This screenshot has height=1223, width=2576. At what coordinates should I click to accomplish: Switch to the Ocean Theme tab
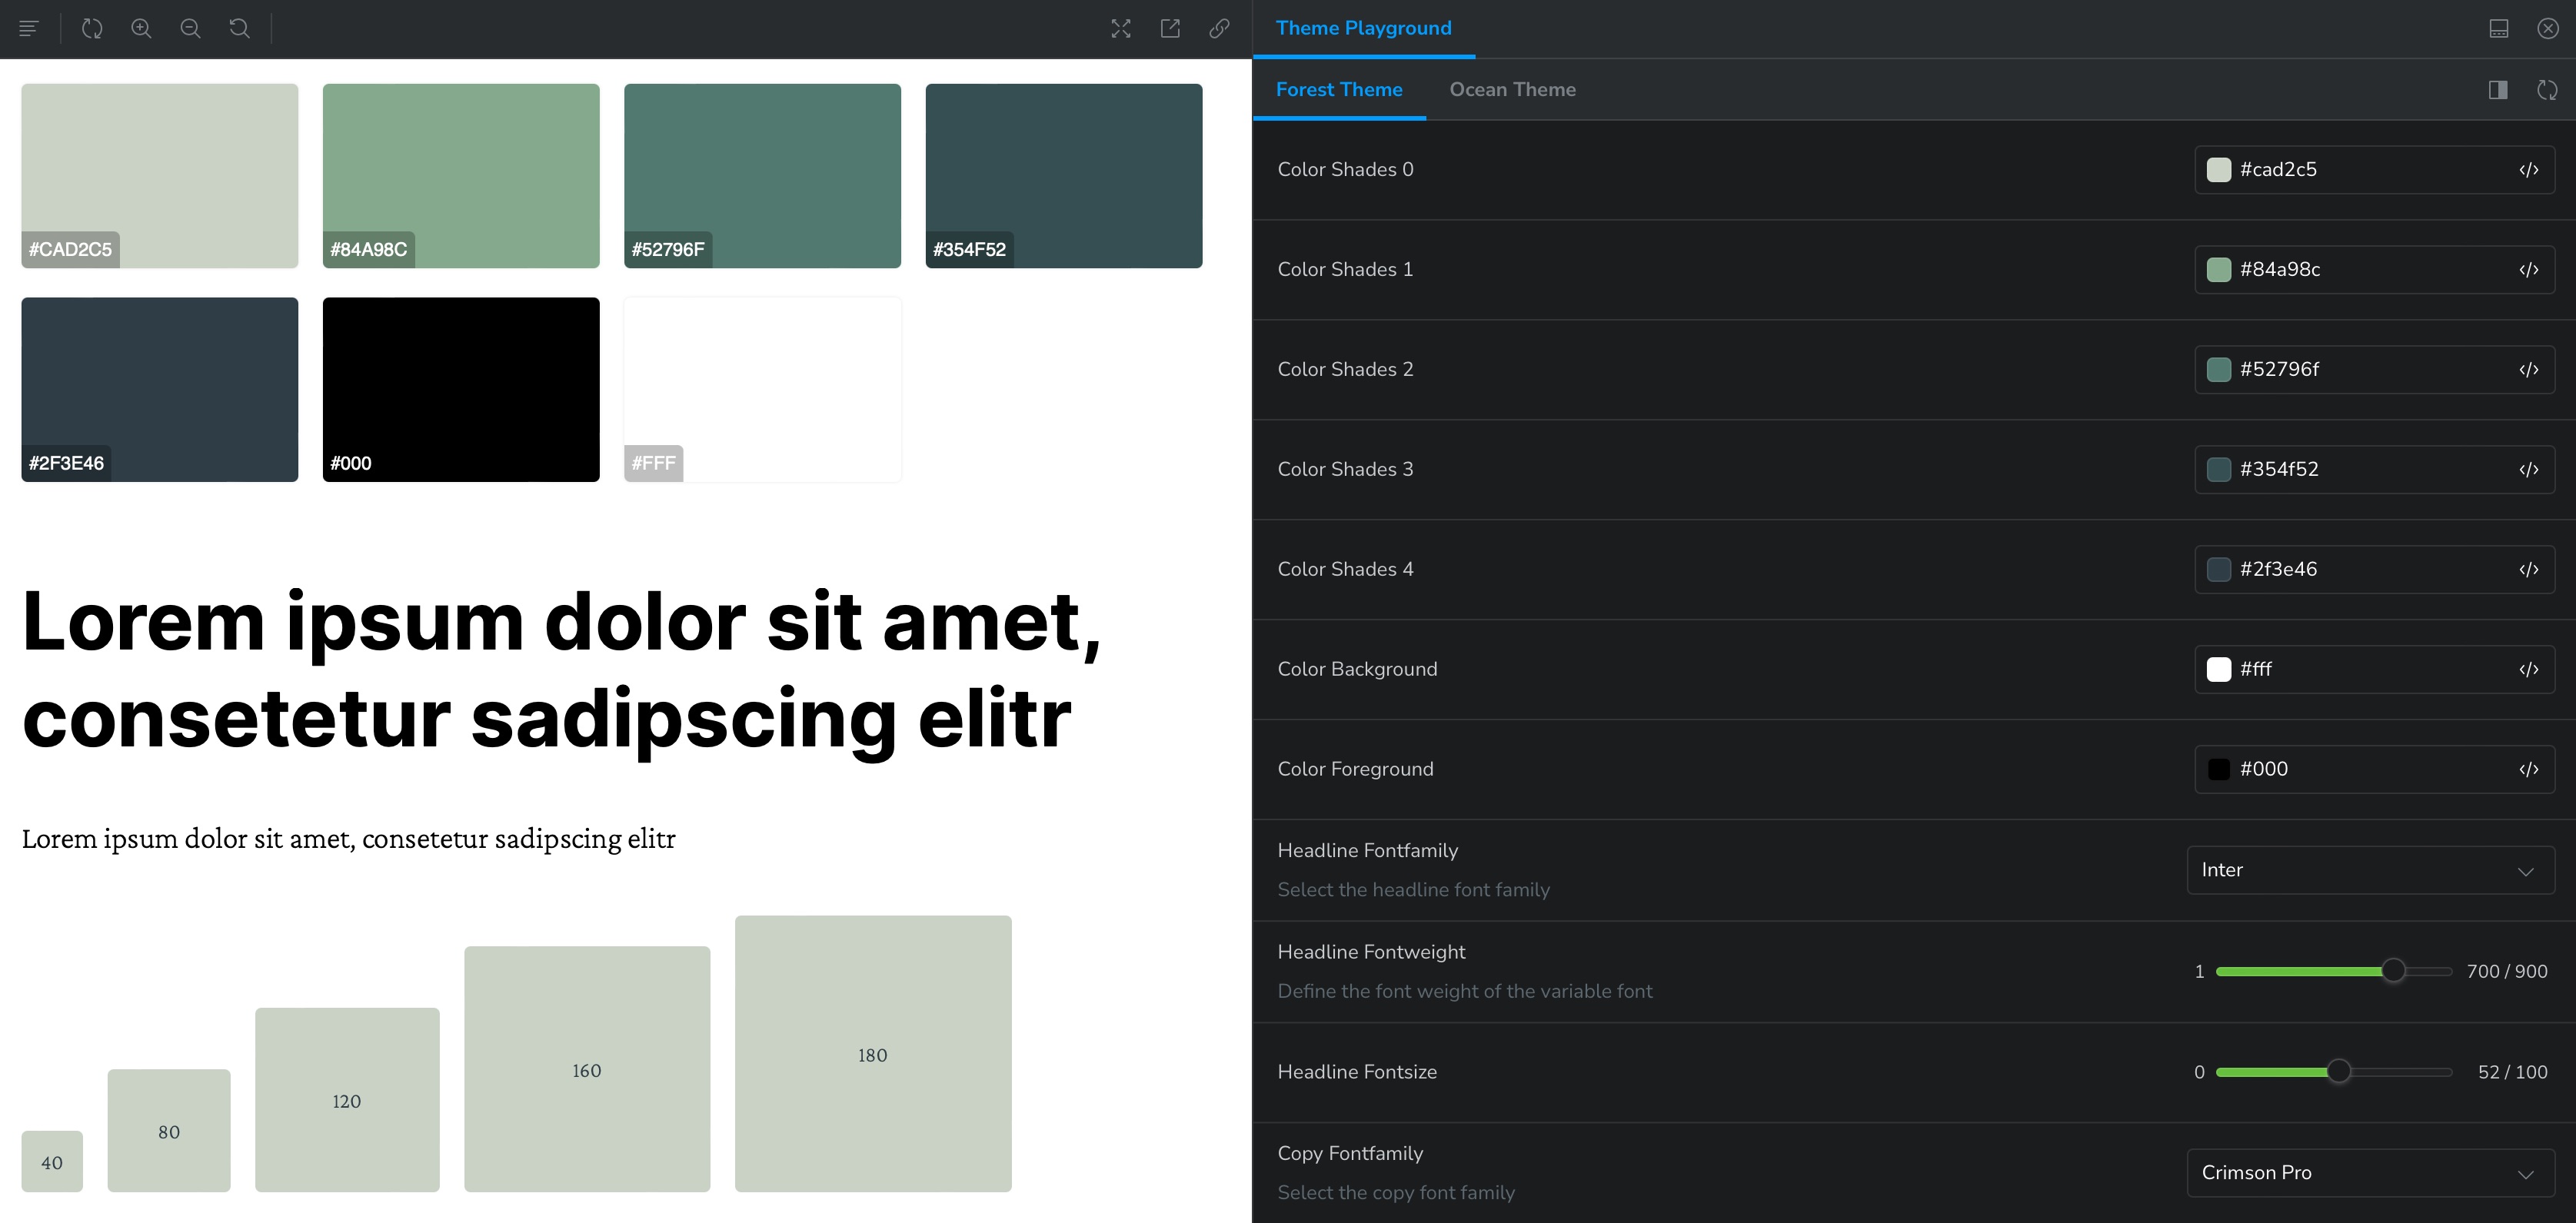pos(1512,90)
